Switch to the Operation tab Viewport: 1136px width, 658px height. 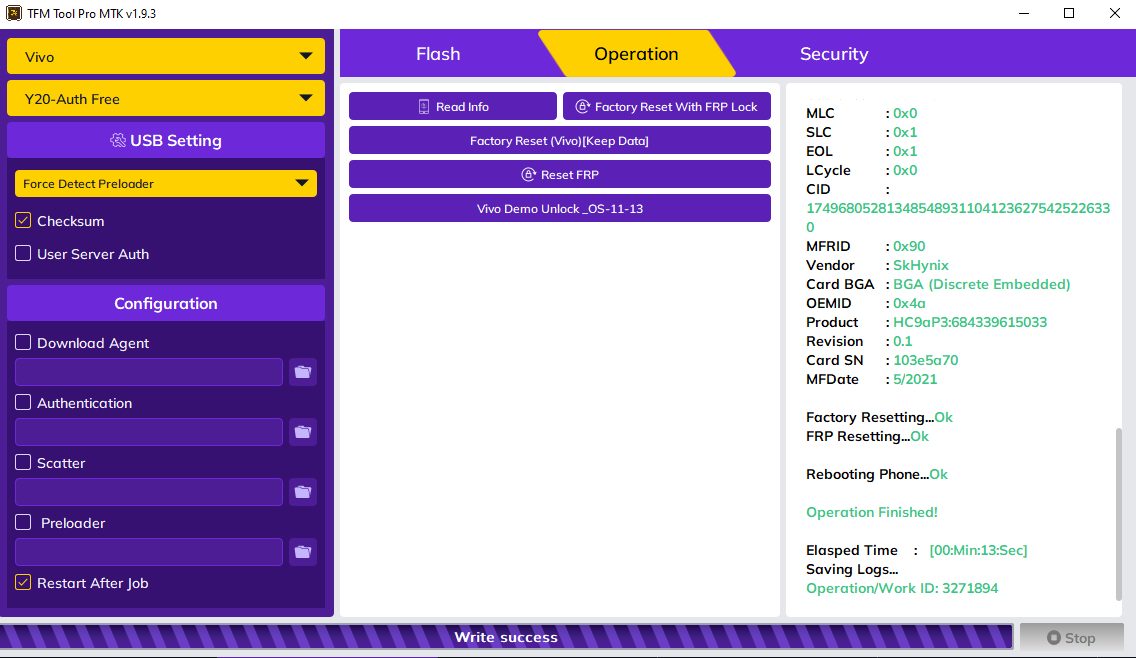pos(636,54)
